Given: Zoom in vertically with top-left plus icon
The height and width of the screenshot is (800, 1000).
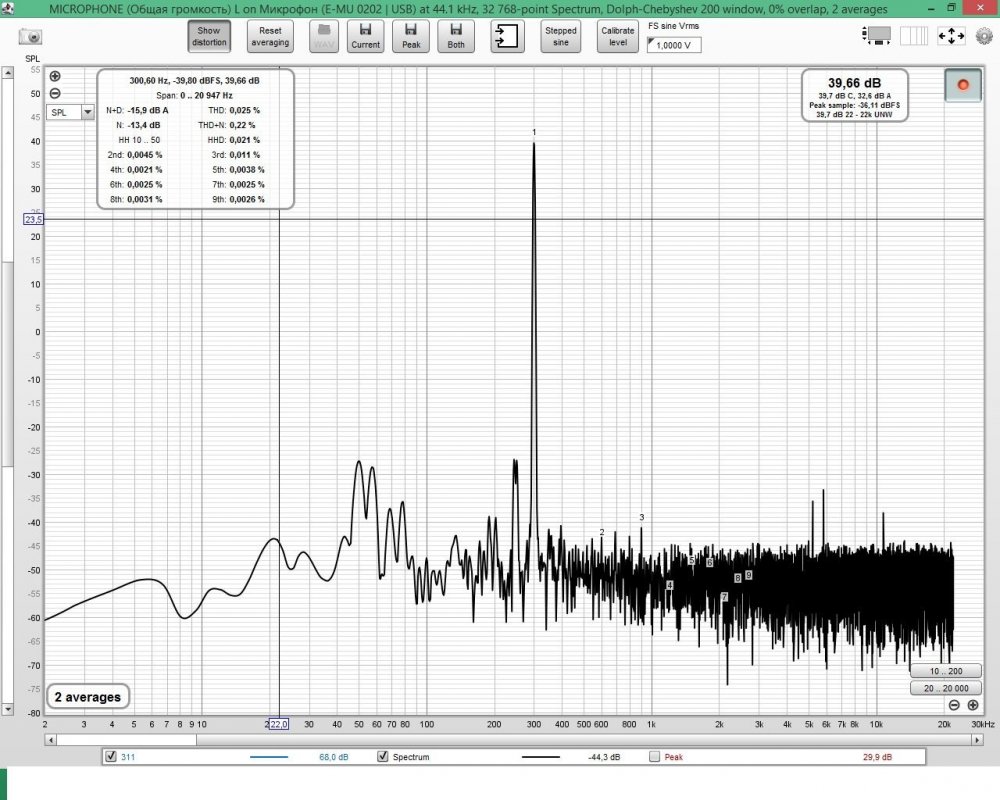Looking at the screenshot, I should coord(55,76).
